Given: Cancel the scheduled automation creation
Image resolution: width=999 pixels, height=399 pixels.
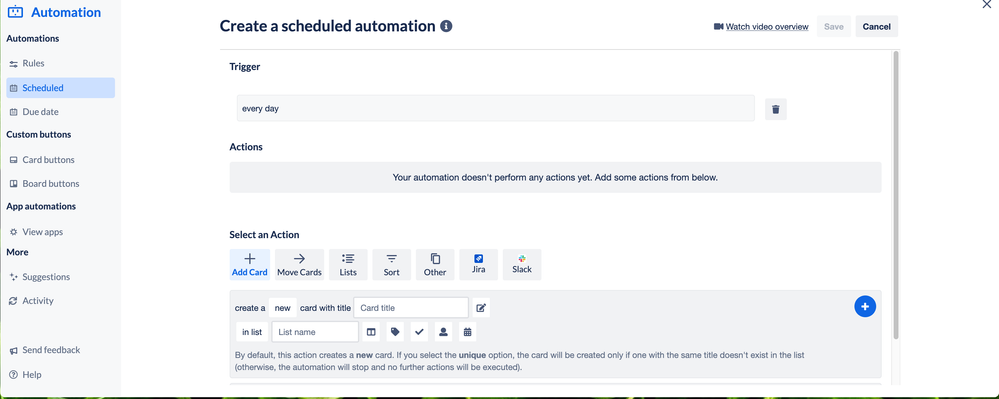Looking at the screenshot, I should (x=877, y=27).
